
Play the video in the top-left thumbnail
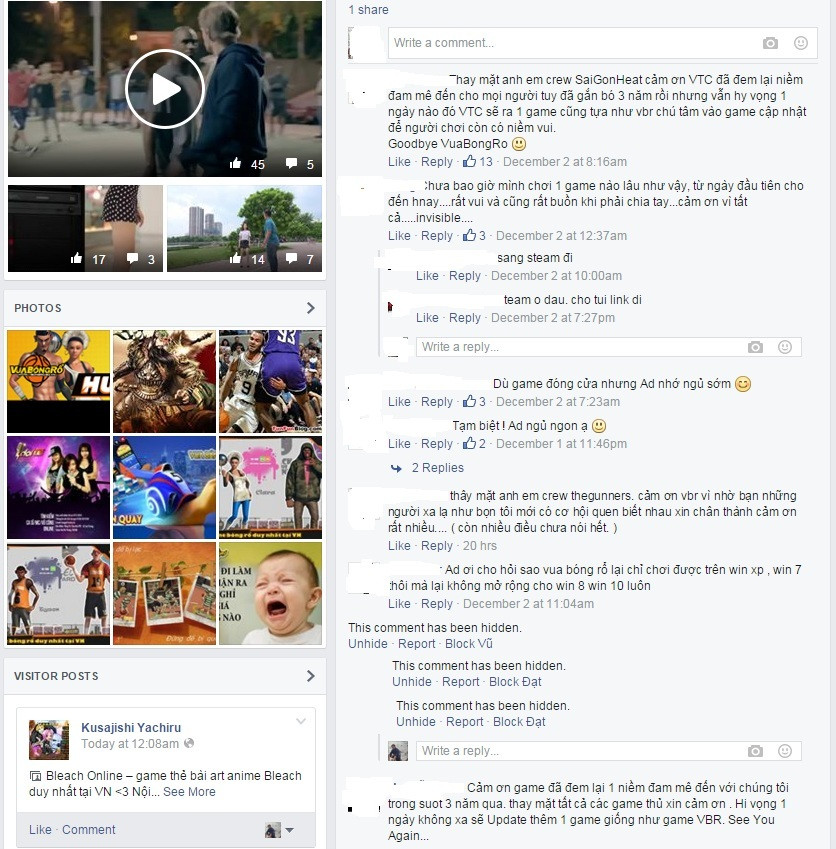coord(165,90)
